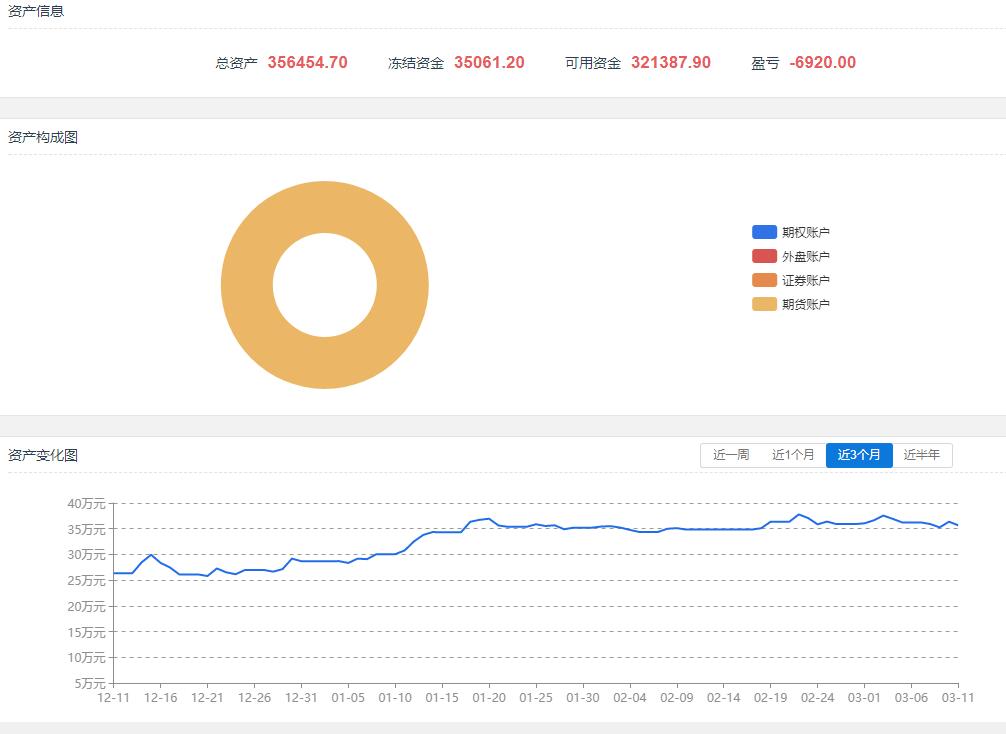The width and height of the screenshot is (1006, 734).
Task: Click the 可用资金 amount 321387.90
Action: [x=671, y=62]
